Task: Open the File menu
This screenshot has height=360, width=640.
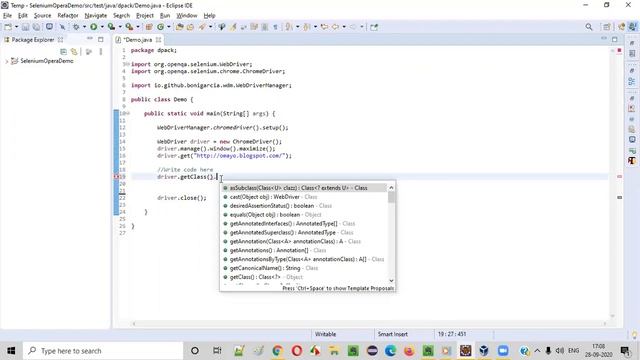Action: click(7, 16)
